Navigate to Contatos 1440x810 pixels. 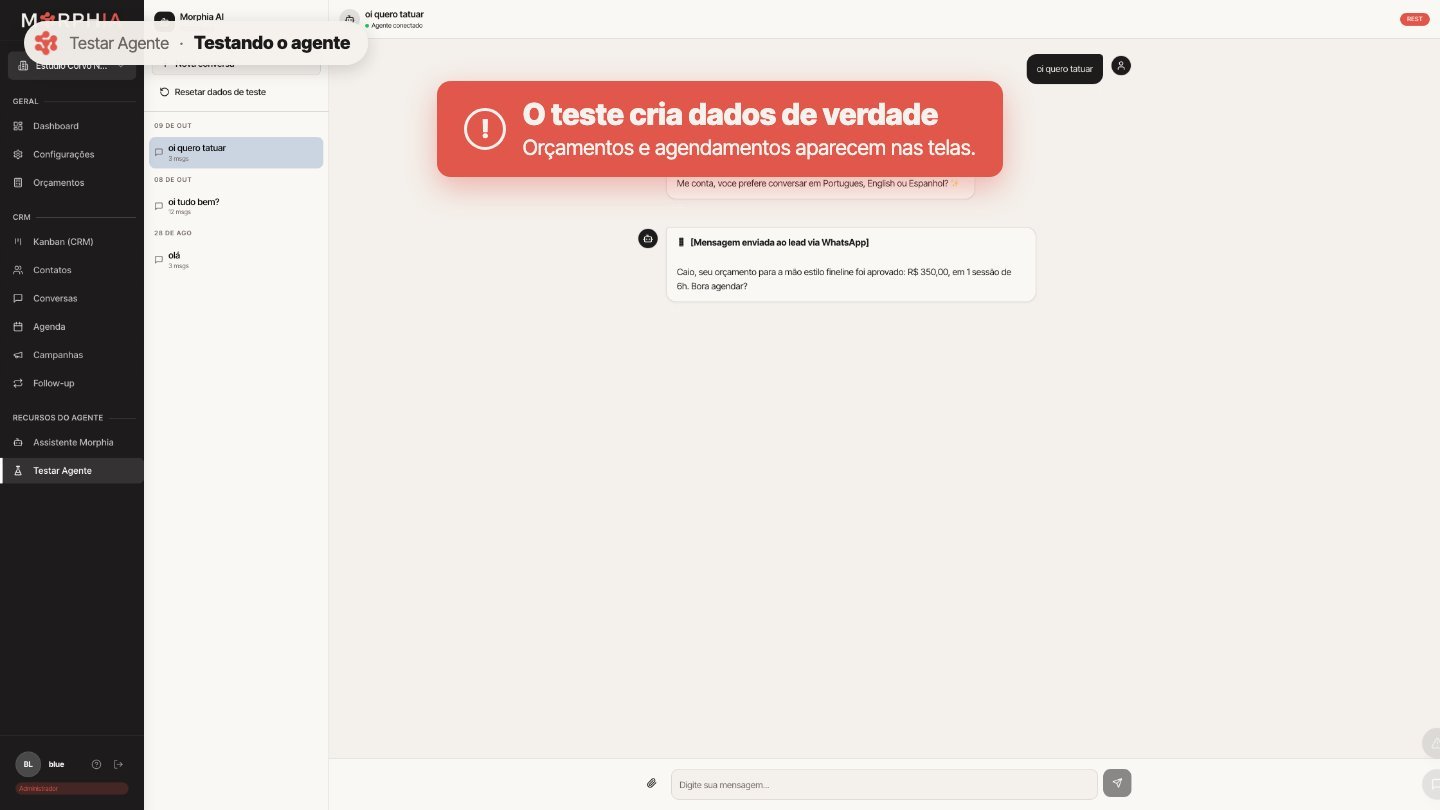pyautogui.click(x=70, y=270)
